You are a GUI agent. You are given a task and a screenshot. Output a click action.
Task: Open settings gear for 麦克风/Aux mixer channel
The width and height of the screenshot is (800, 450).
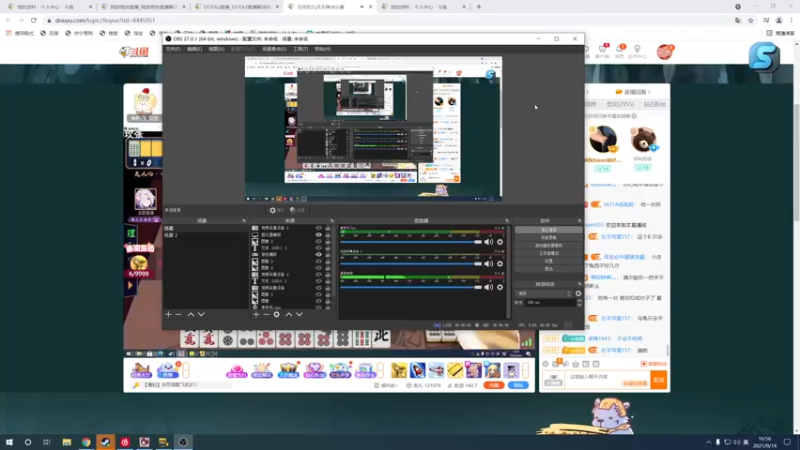click(x=500, y=242)
